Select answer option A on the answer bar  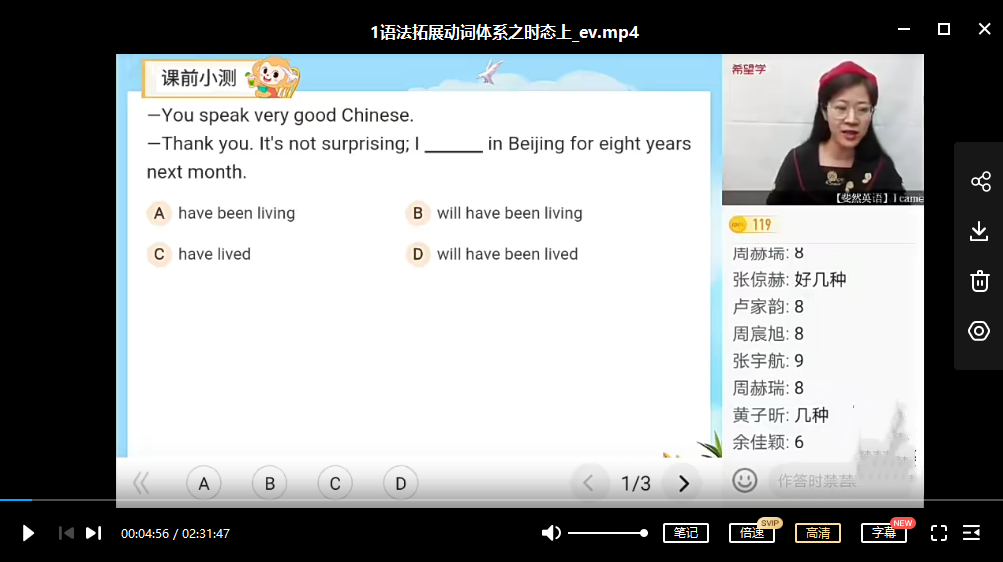[x=204, y=484]
